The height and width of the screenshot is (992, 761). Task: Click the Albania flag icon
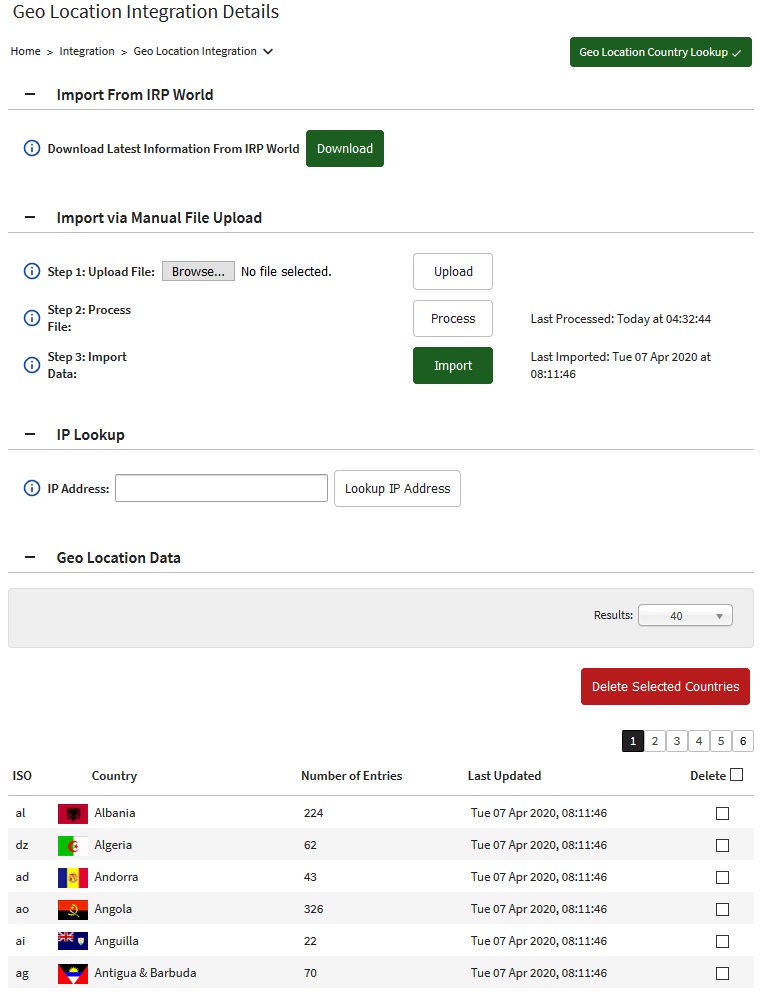point(73,814)
